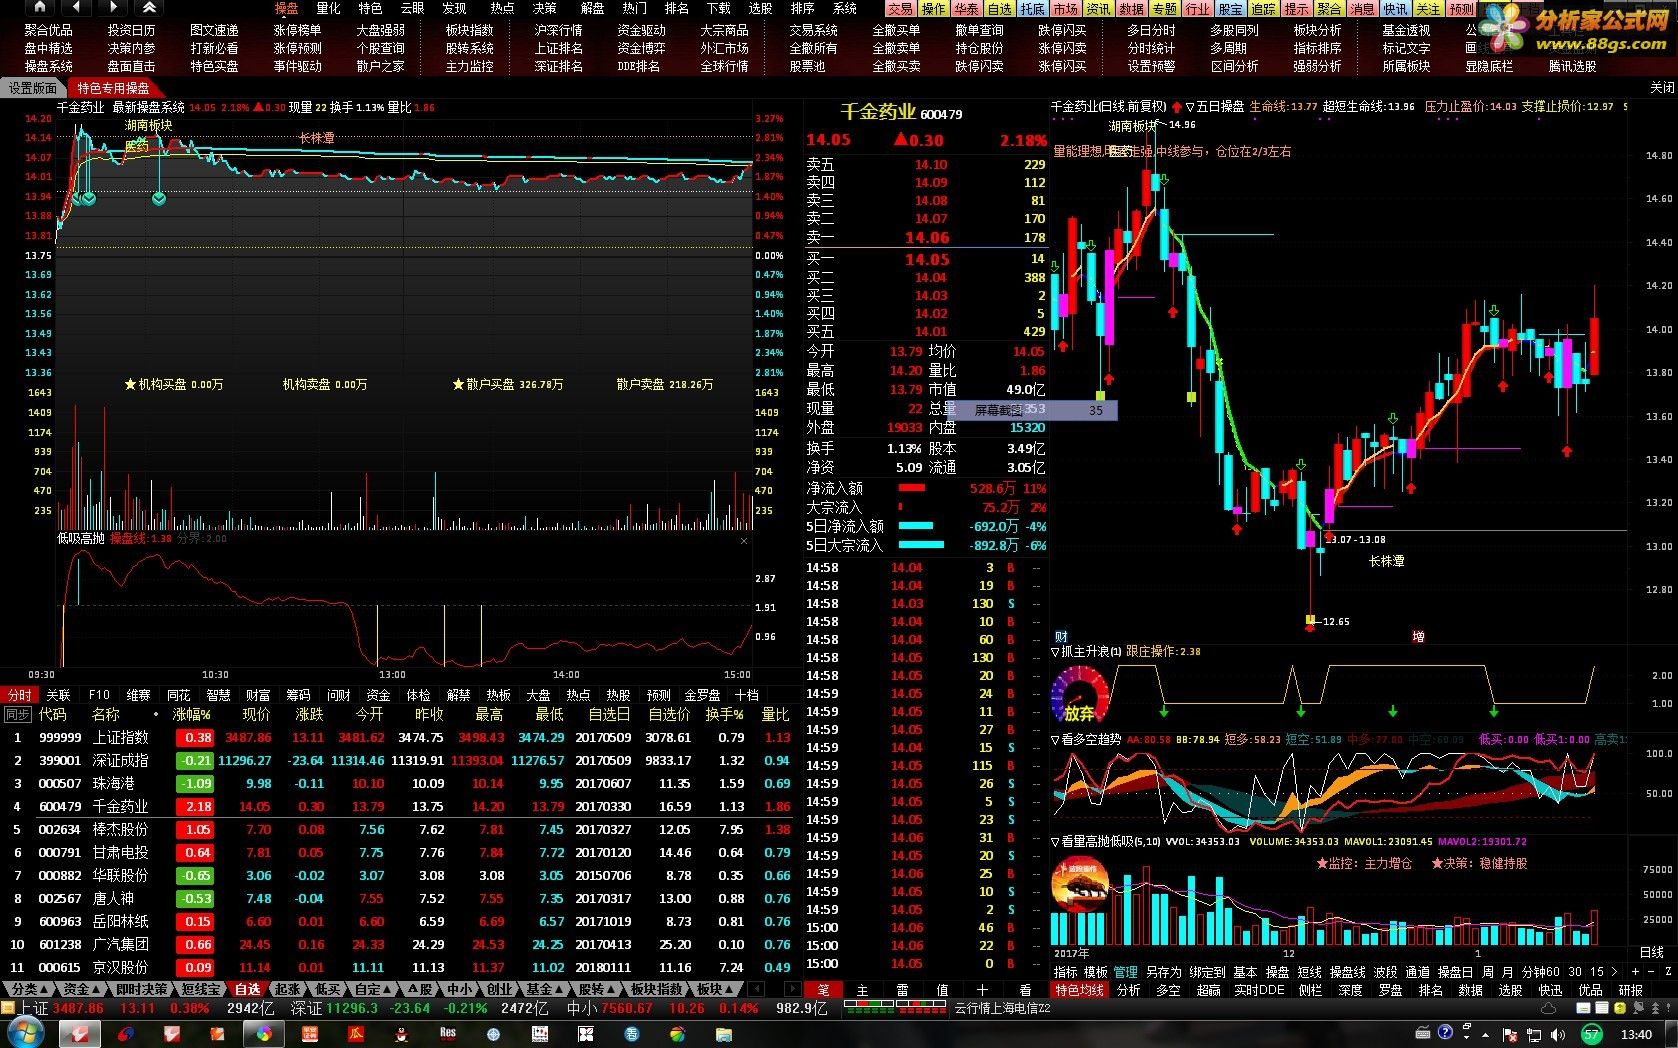Collapse the 五日操盘 indicator triangle
The image size is (1678, 1048).
click(x=1190, y=106)
